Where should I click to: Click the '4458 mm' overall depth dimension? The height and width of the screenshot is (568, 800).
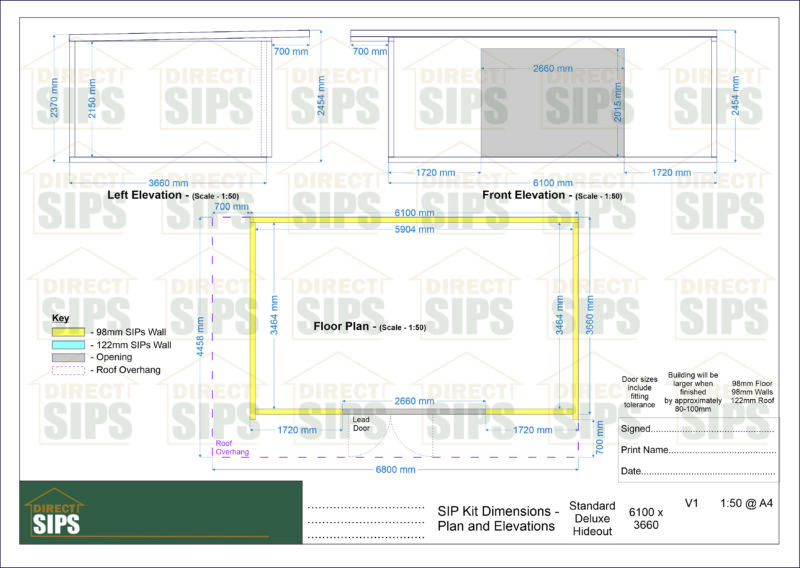[200, 337]
